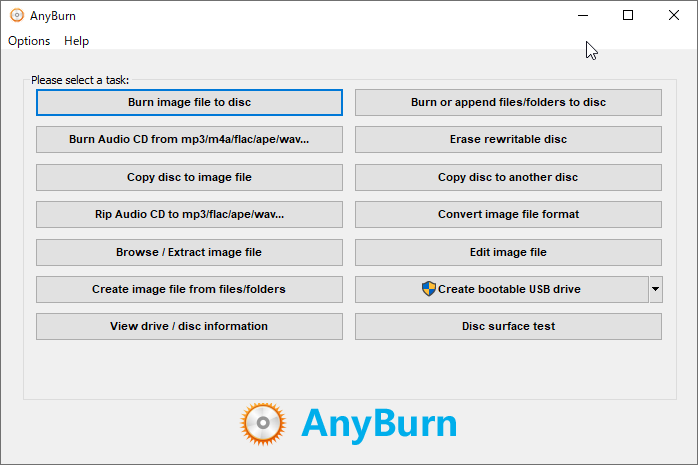Screen dimensions: 698x465
Task: Launch Convert image file format
Action: [508, 214]
